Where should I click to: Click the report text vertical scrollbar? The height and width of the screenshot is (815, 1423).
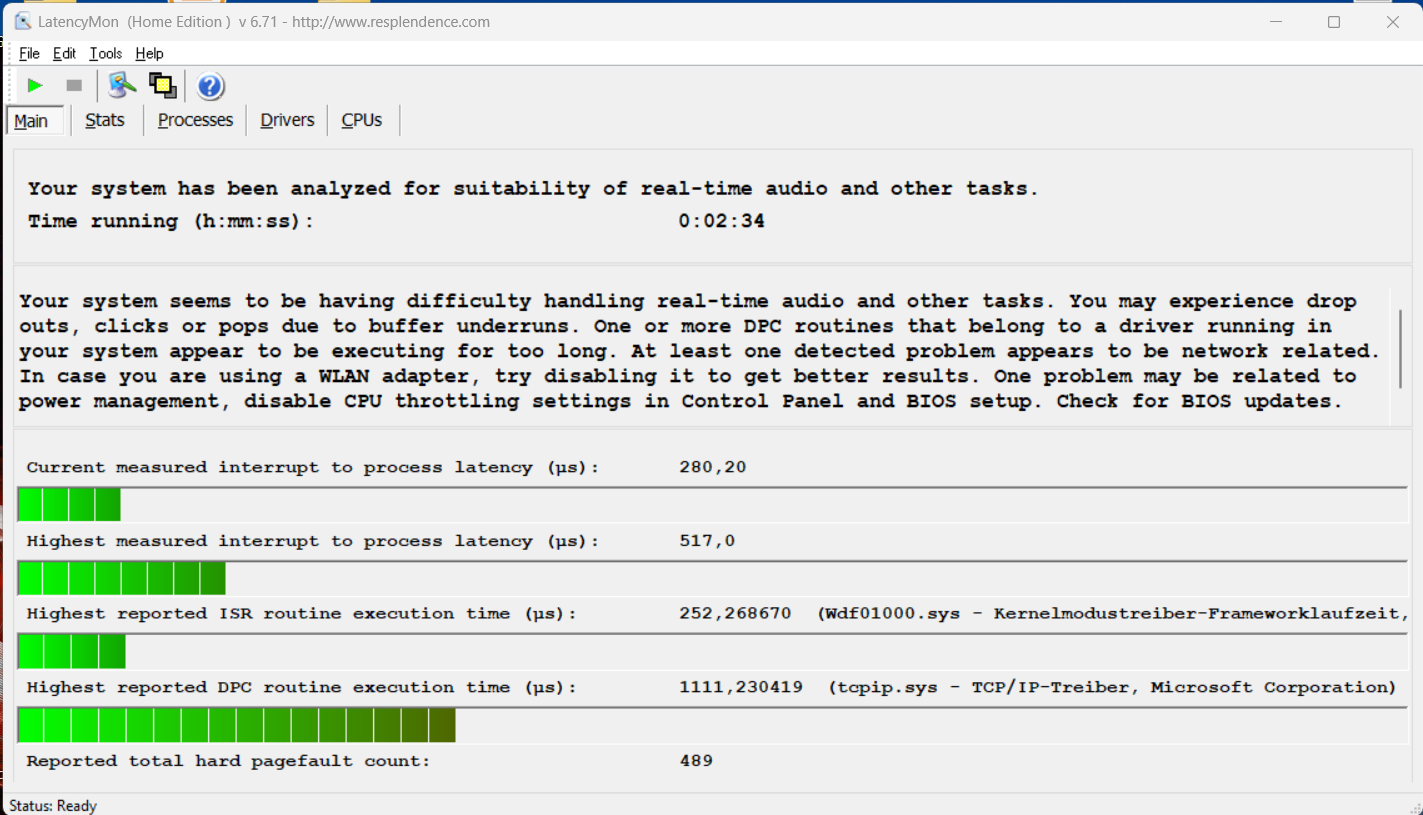[x=1399, y=350]
